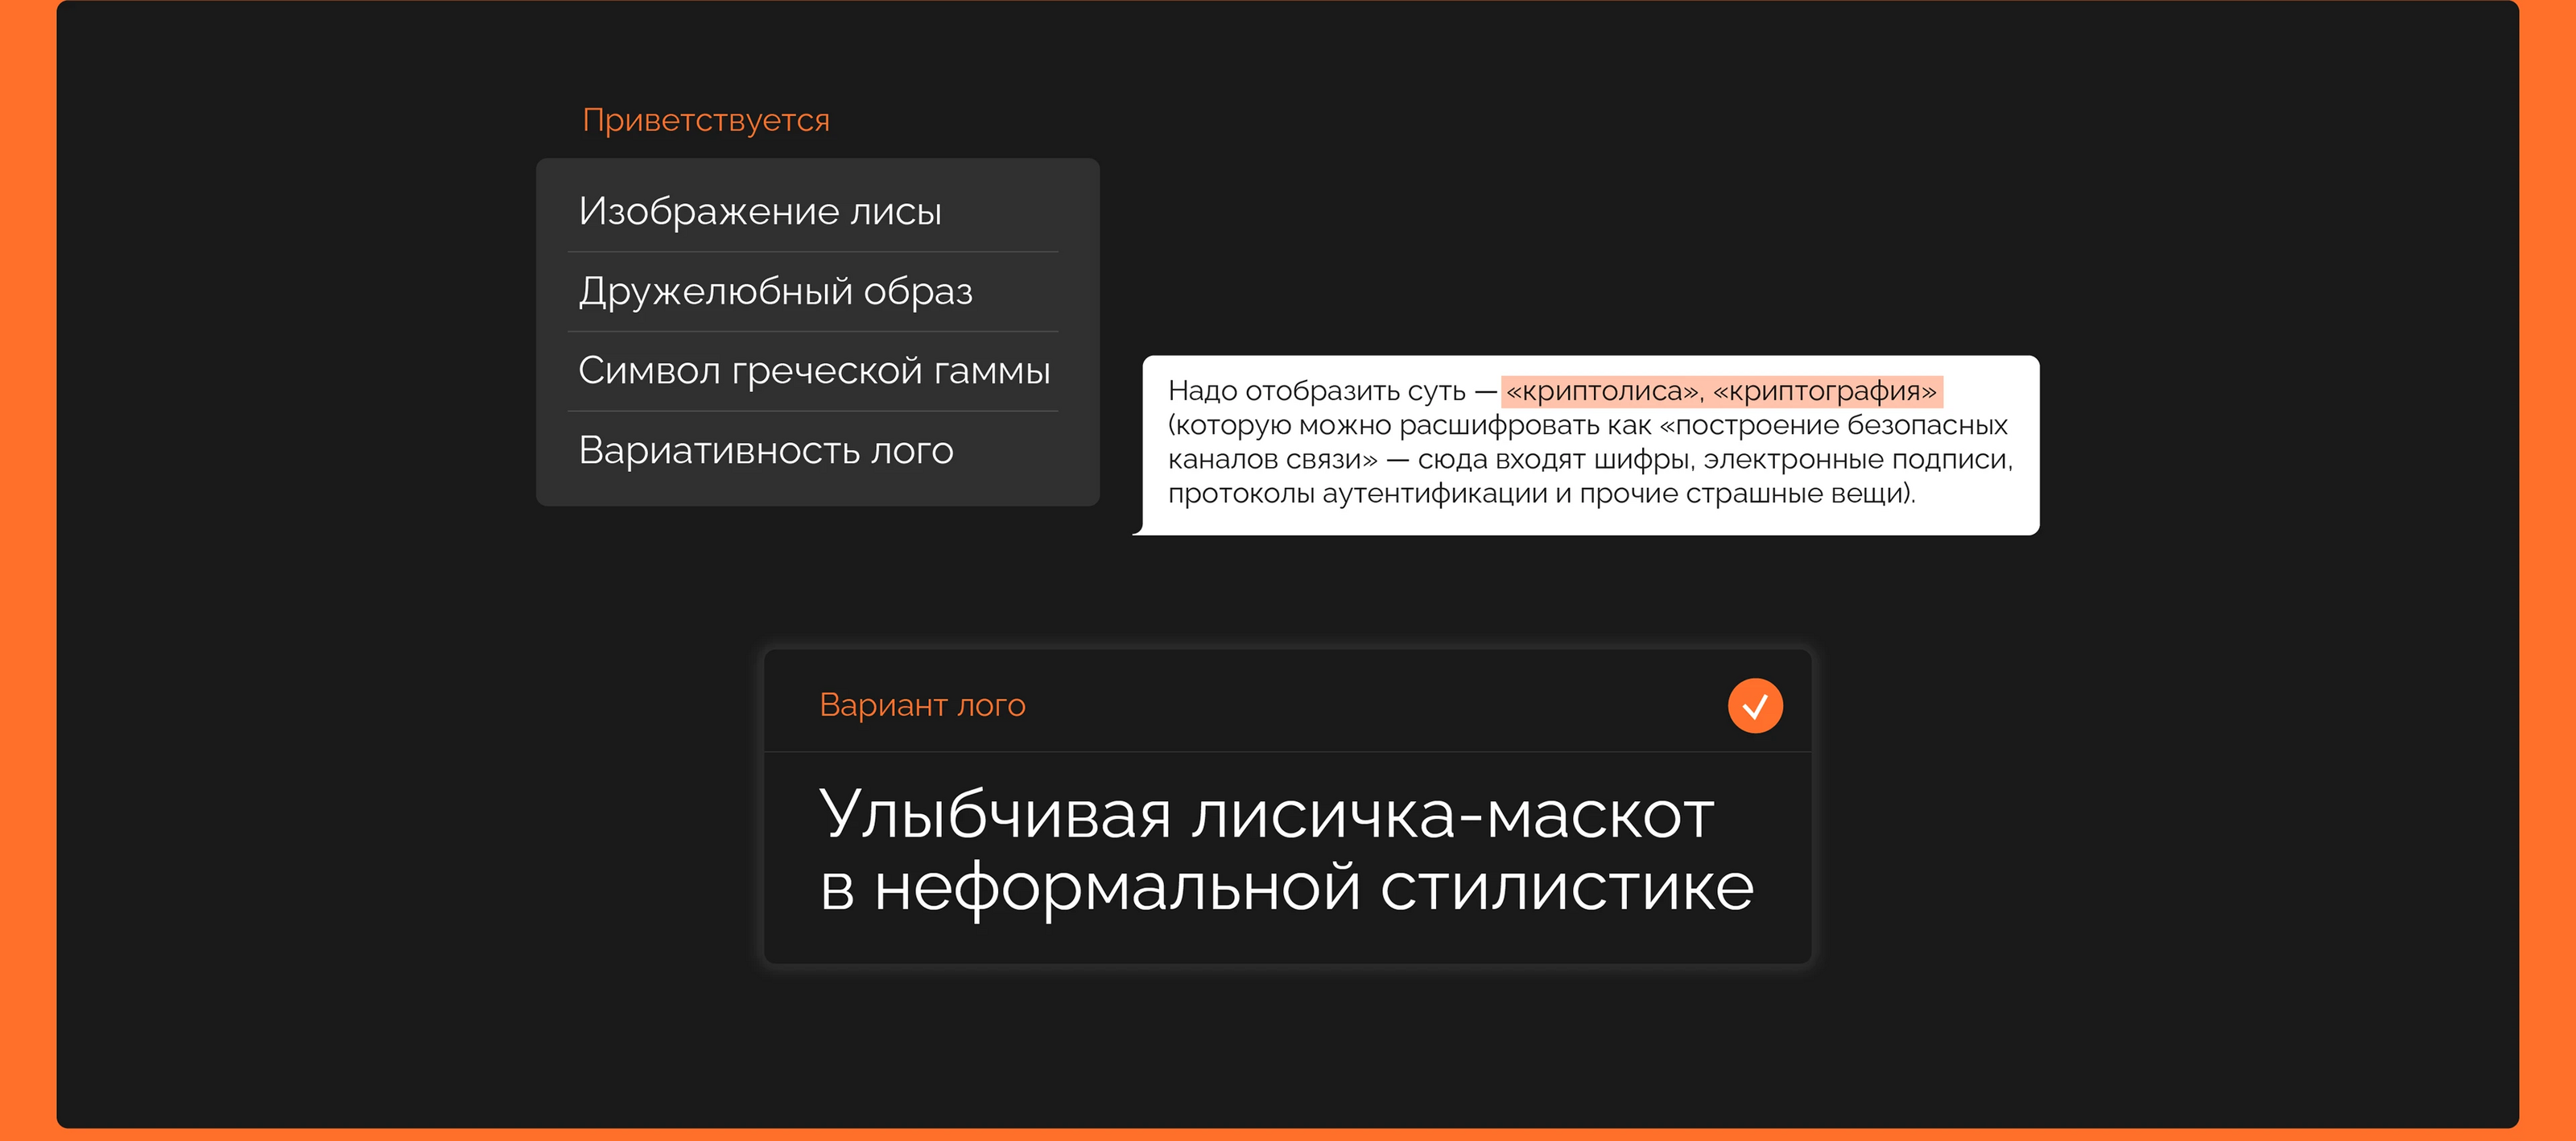
Task: Click the speech bubble tail corner
Action: click(1140, 531)
